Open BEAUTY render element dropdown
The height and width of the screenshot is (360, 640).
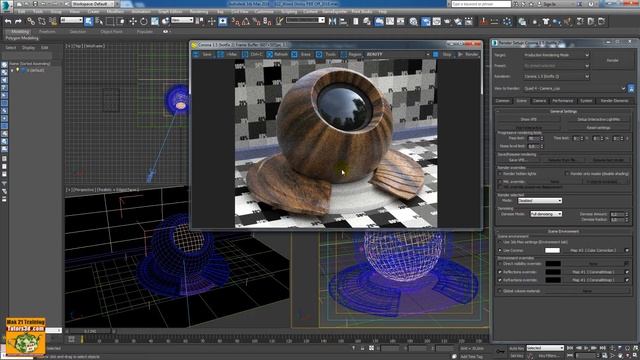tap(398, 54)
